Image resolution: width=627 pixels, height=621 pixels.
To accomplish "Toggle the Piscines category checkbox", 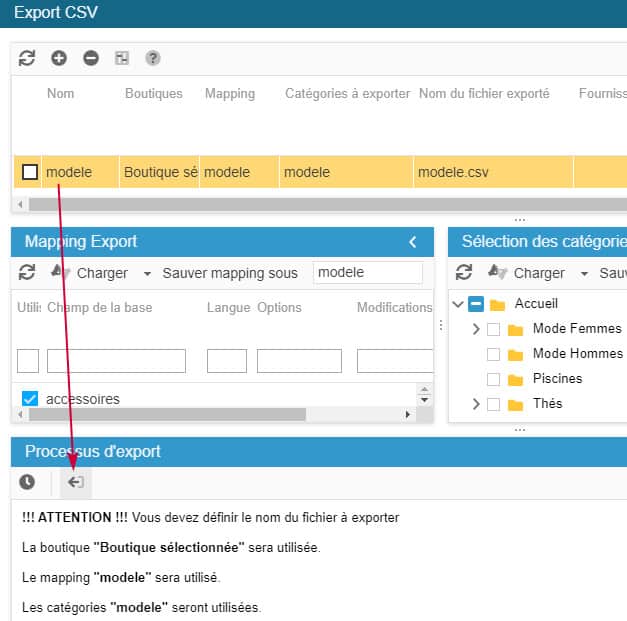I will (493, 379).
